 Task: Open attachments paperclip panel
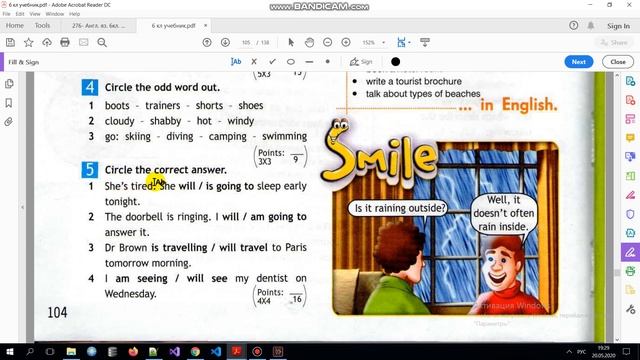point(9,122)
